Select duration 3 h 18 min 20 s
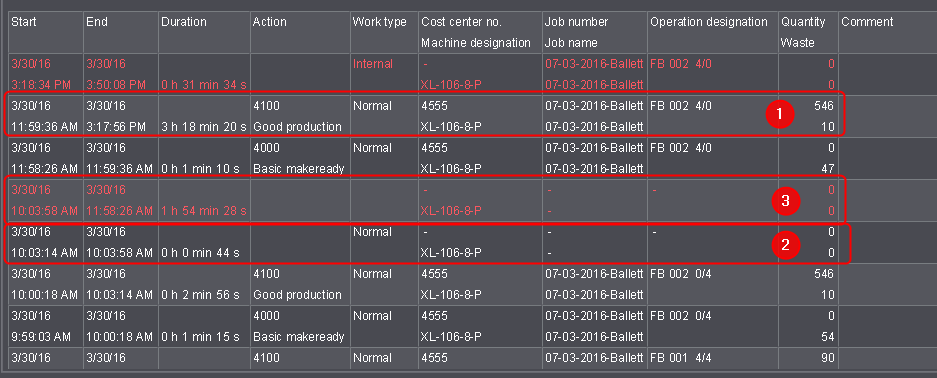Image resolution: width=937 pixels, height=378 pixels. click(x=204, y=127)
